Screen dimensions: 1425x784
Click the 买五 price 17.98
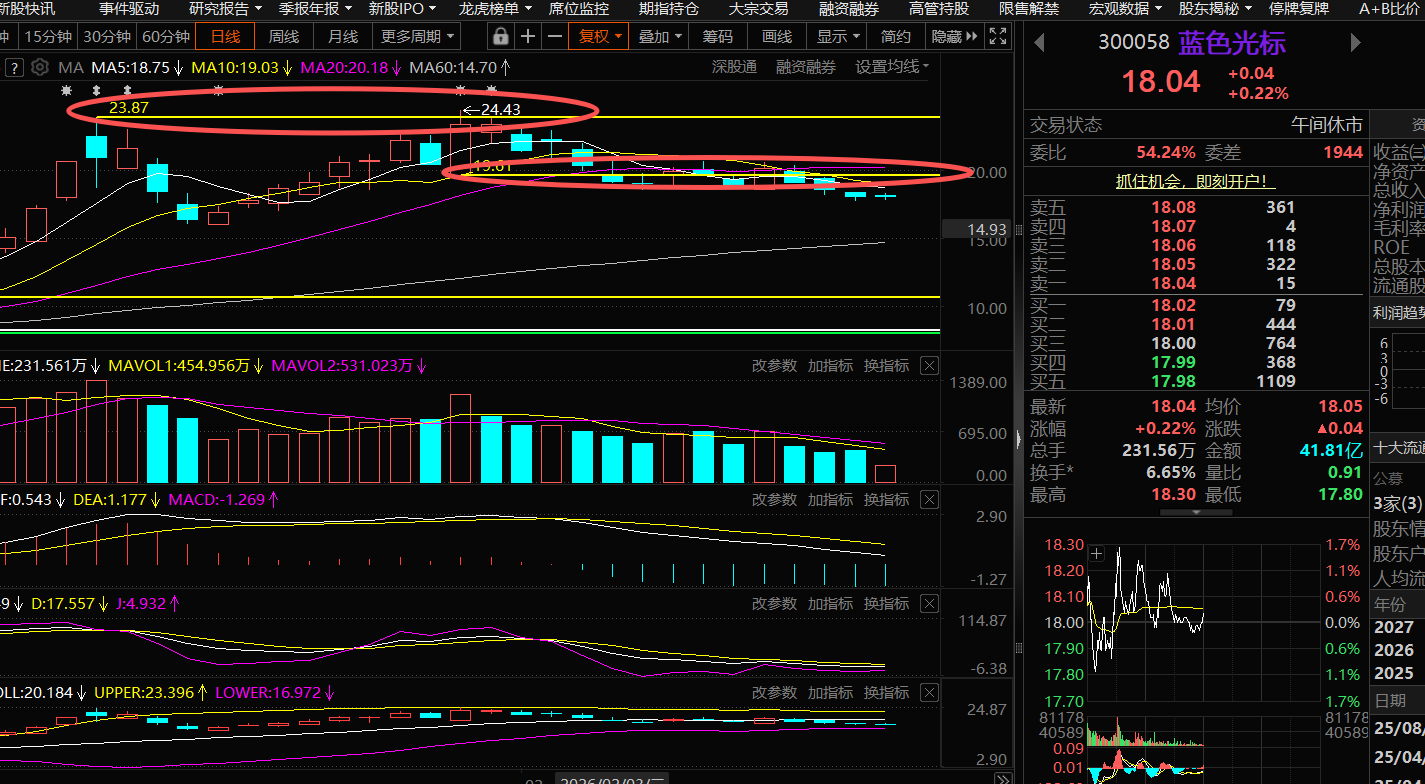click(1173, 381)
